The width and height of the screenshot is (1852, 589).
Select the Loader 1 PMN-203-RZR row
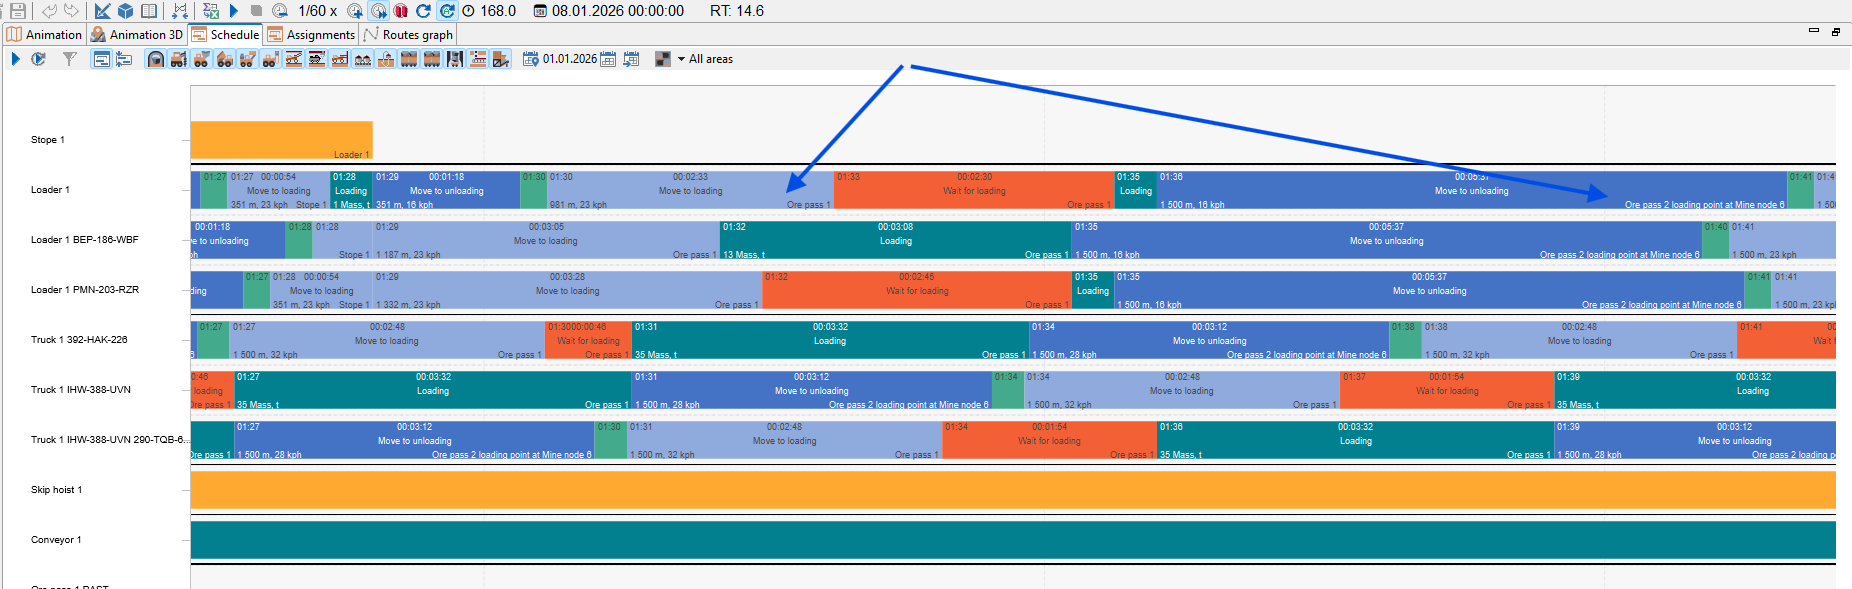tap(85, 290)
